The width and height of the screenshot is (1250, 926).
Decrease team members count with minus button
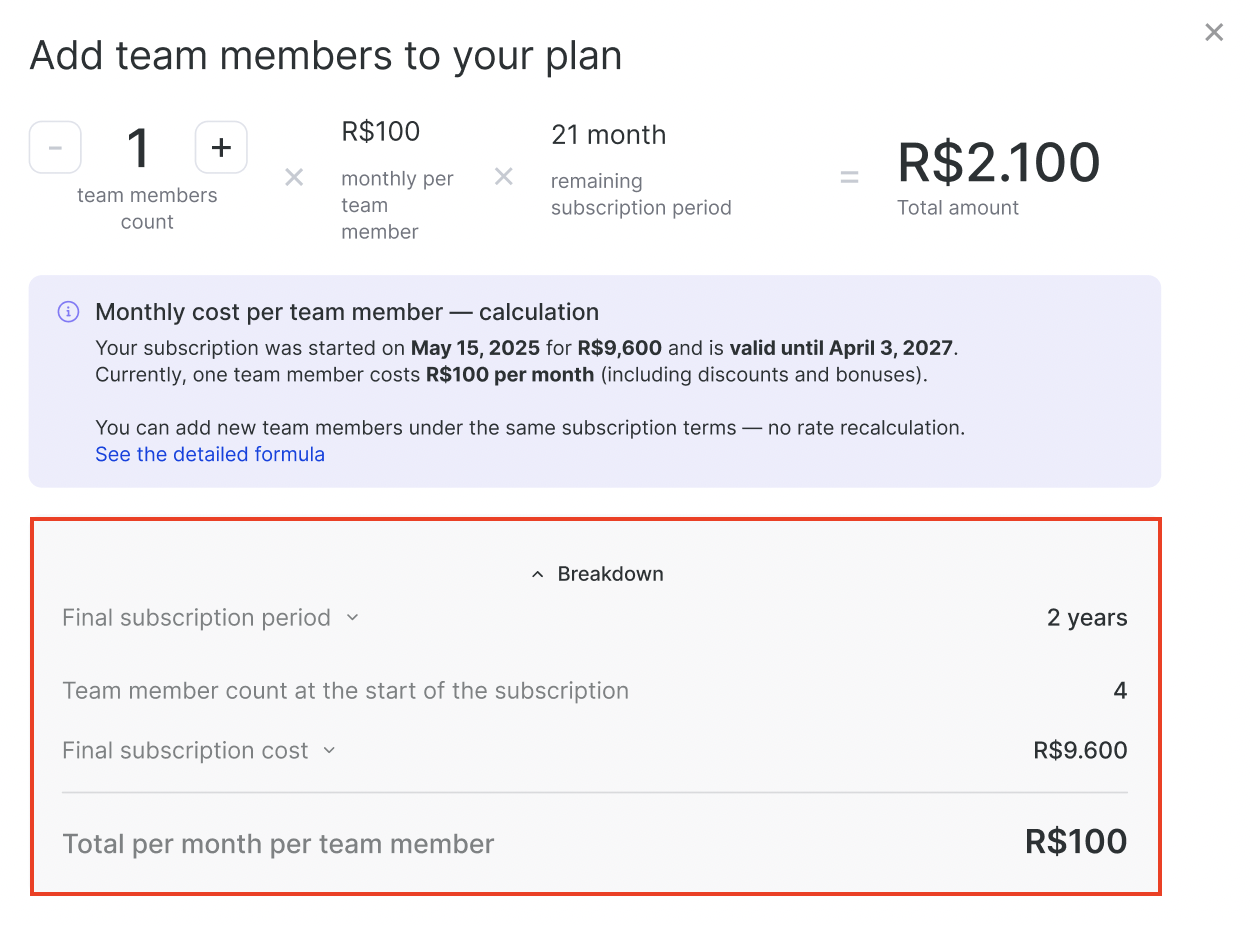point(55,148)
